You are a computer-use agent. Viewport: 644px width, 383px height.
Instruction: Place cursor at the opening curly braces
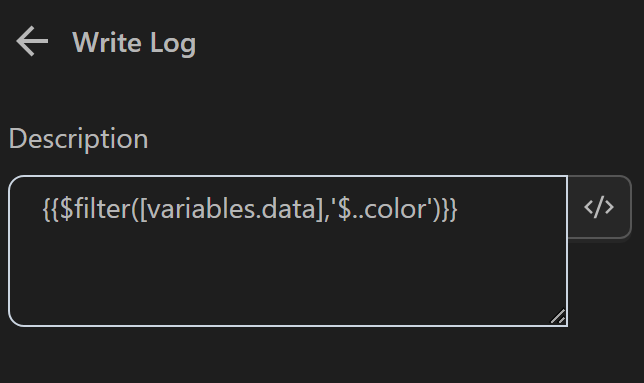pos(51,209)
